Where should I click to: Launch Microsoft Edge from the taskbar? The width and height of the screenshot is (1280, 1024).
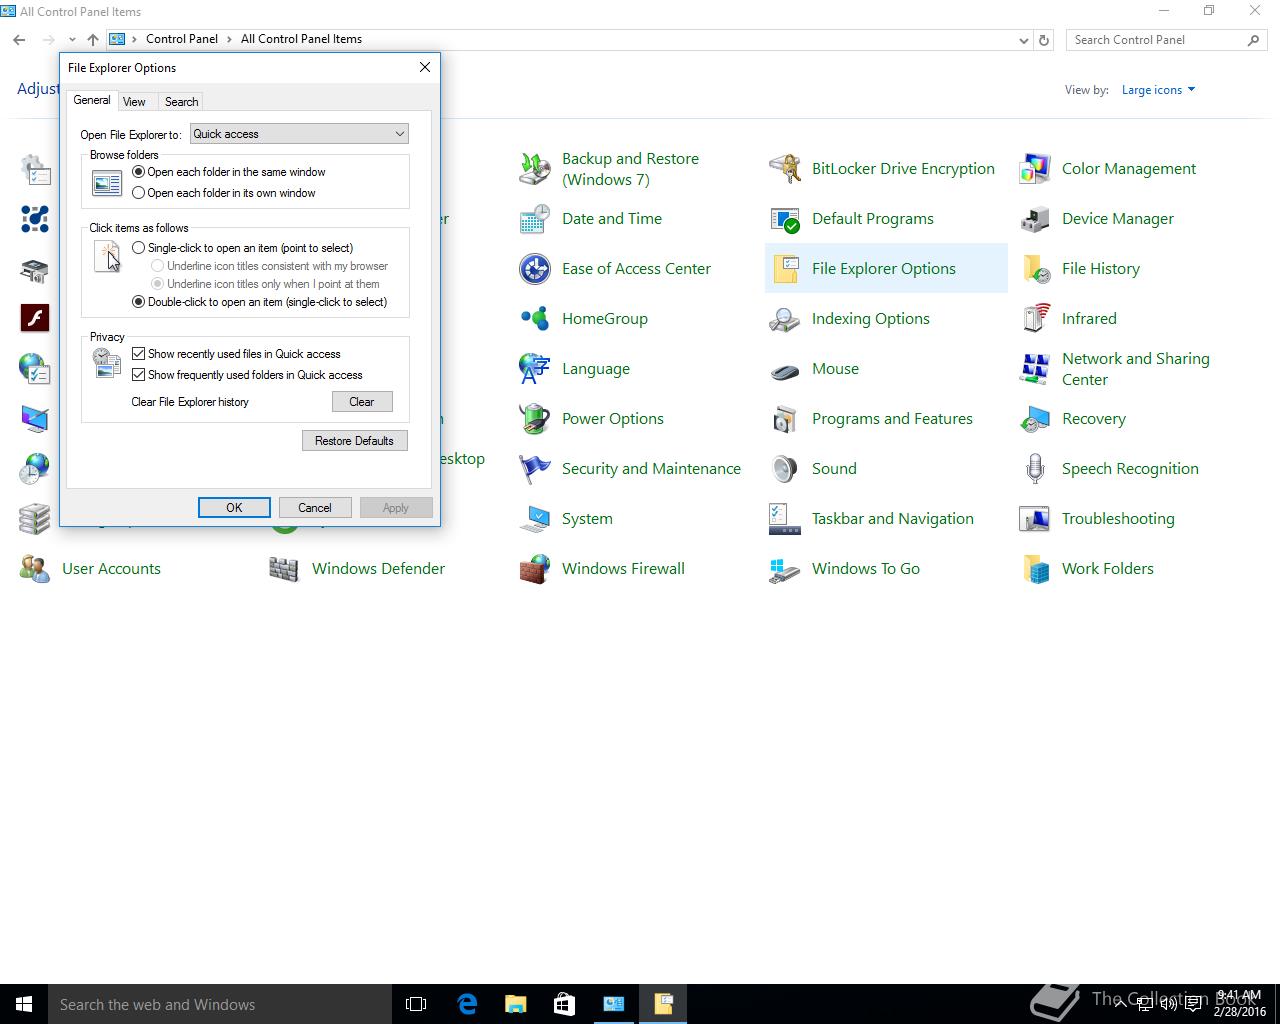point(466,1004)
